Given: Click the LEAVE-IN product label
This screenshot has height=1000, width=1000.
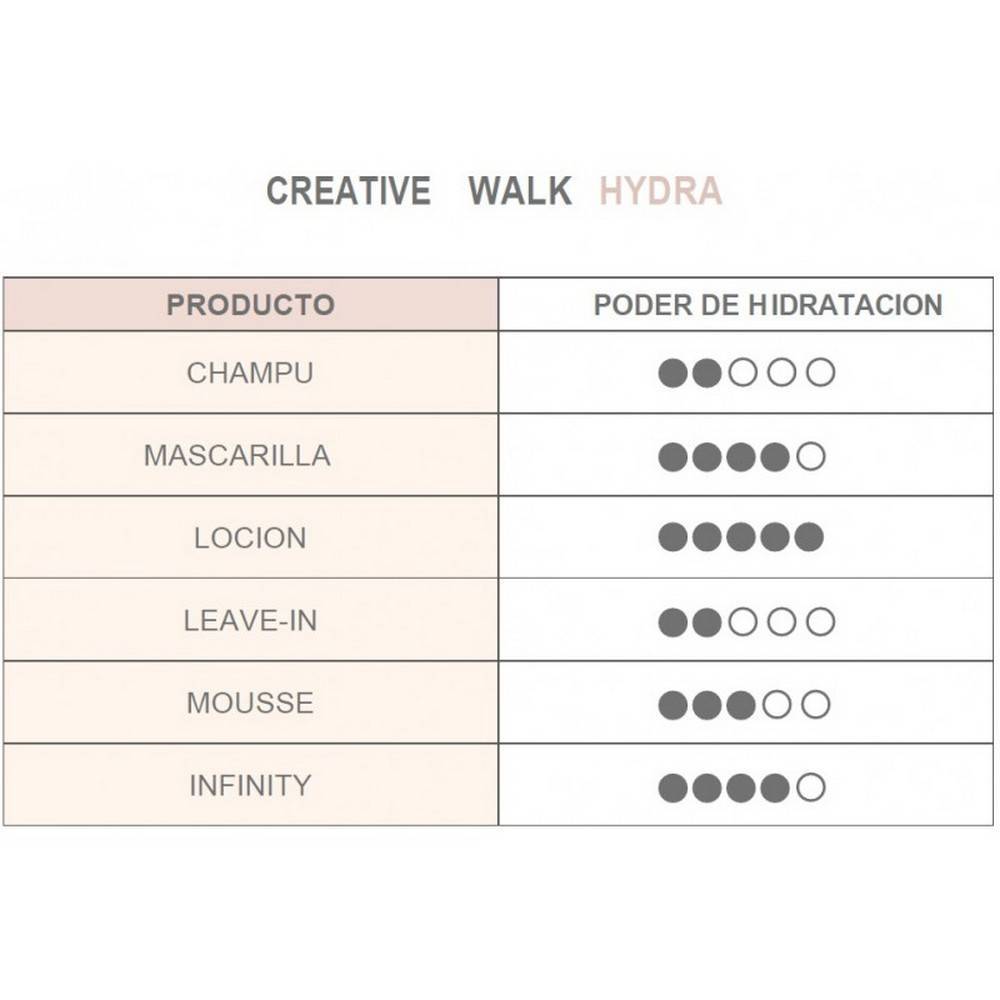Looking at the screenshot, I should [250, 621].
